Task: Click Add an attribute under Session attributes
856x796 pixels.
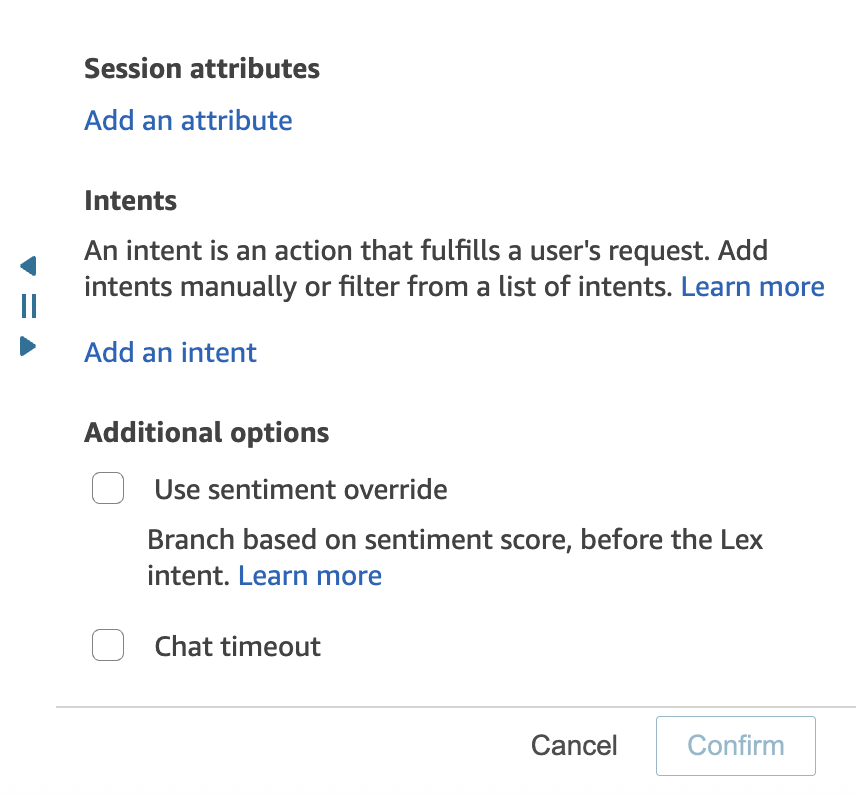Action: (188, 120)
